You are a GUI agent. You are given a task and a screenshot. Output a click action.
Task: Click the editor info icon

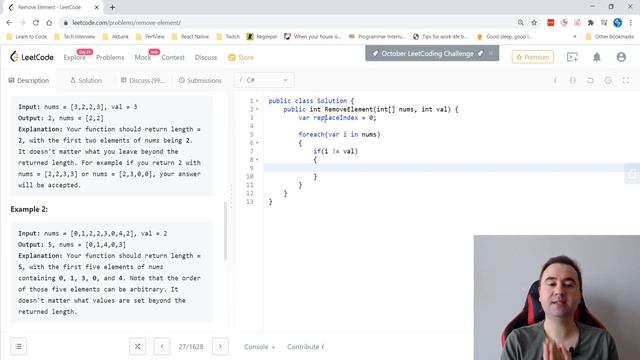(x=555, y=80)
